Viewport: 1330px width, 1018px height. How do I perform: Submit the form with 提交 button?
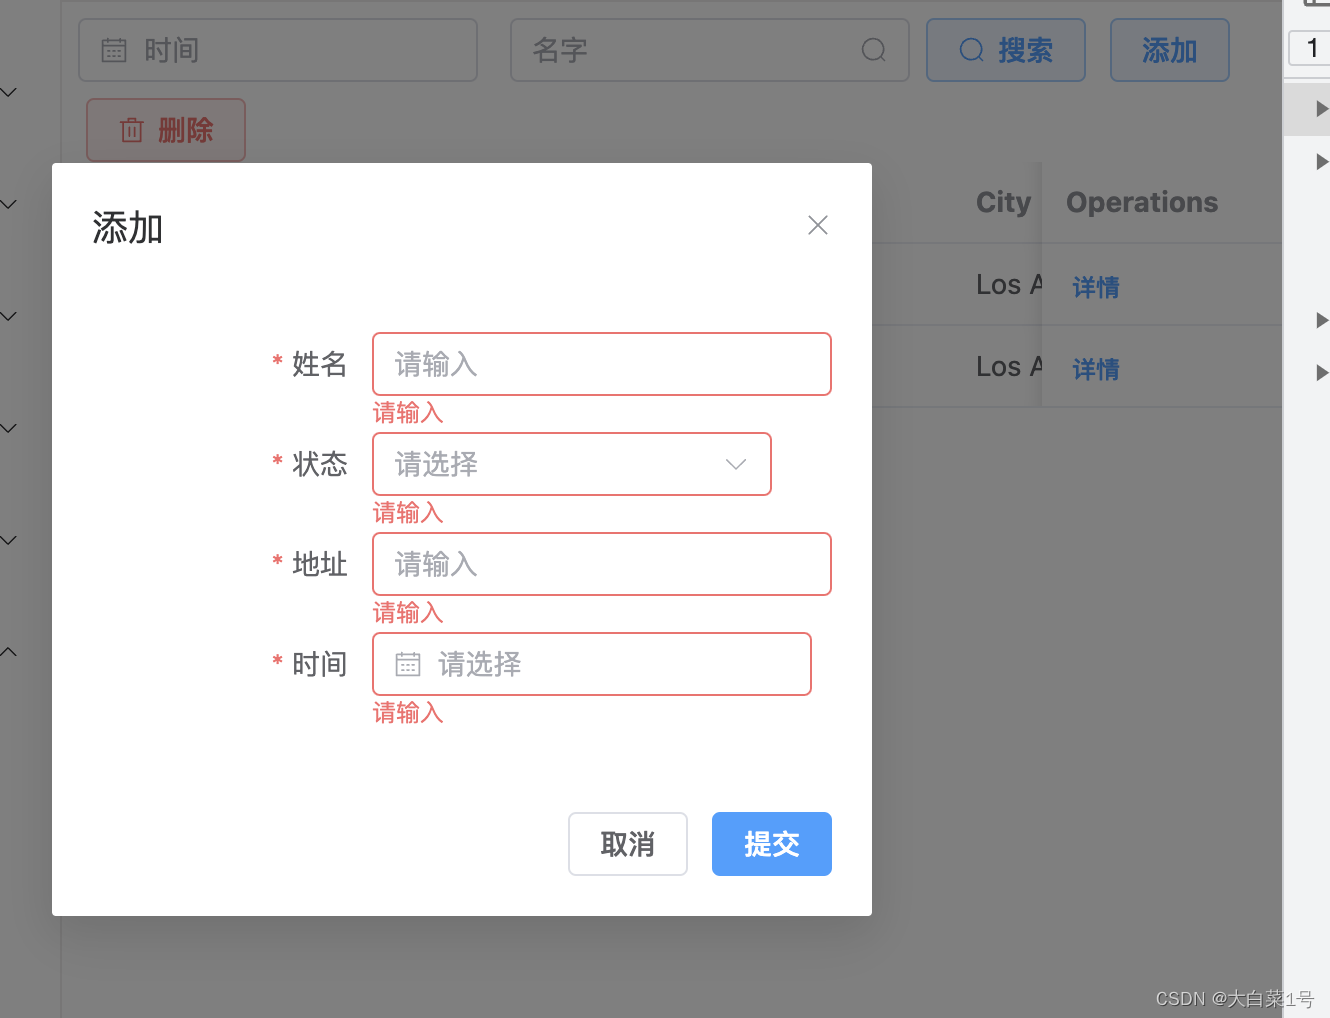pyautogui.click(x=772, y=844)
